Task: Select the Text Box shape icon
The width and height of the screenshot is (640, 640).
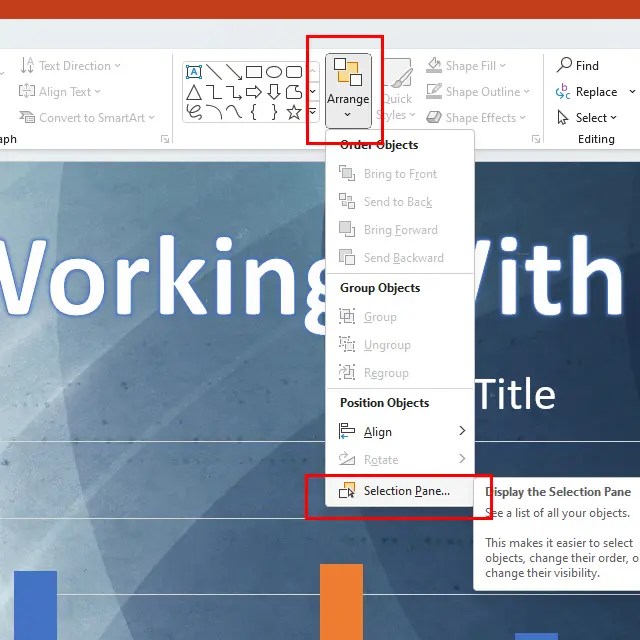Action: (x=194, y=72)
